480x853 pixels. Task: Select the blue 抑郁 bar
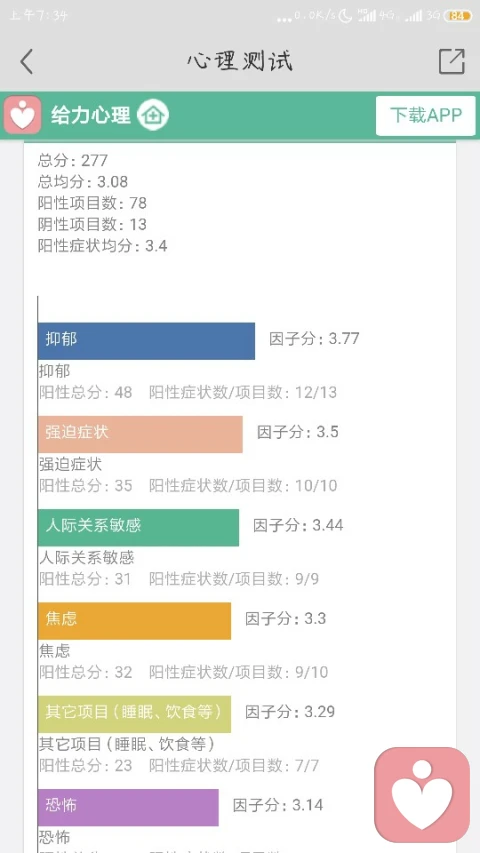click(146, 341)
